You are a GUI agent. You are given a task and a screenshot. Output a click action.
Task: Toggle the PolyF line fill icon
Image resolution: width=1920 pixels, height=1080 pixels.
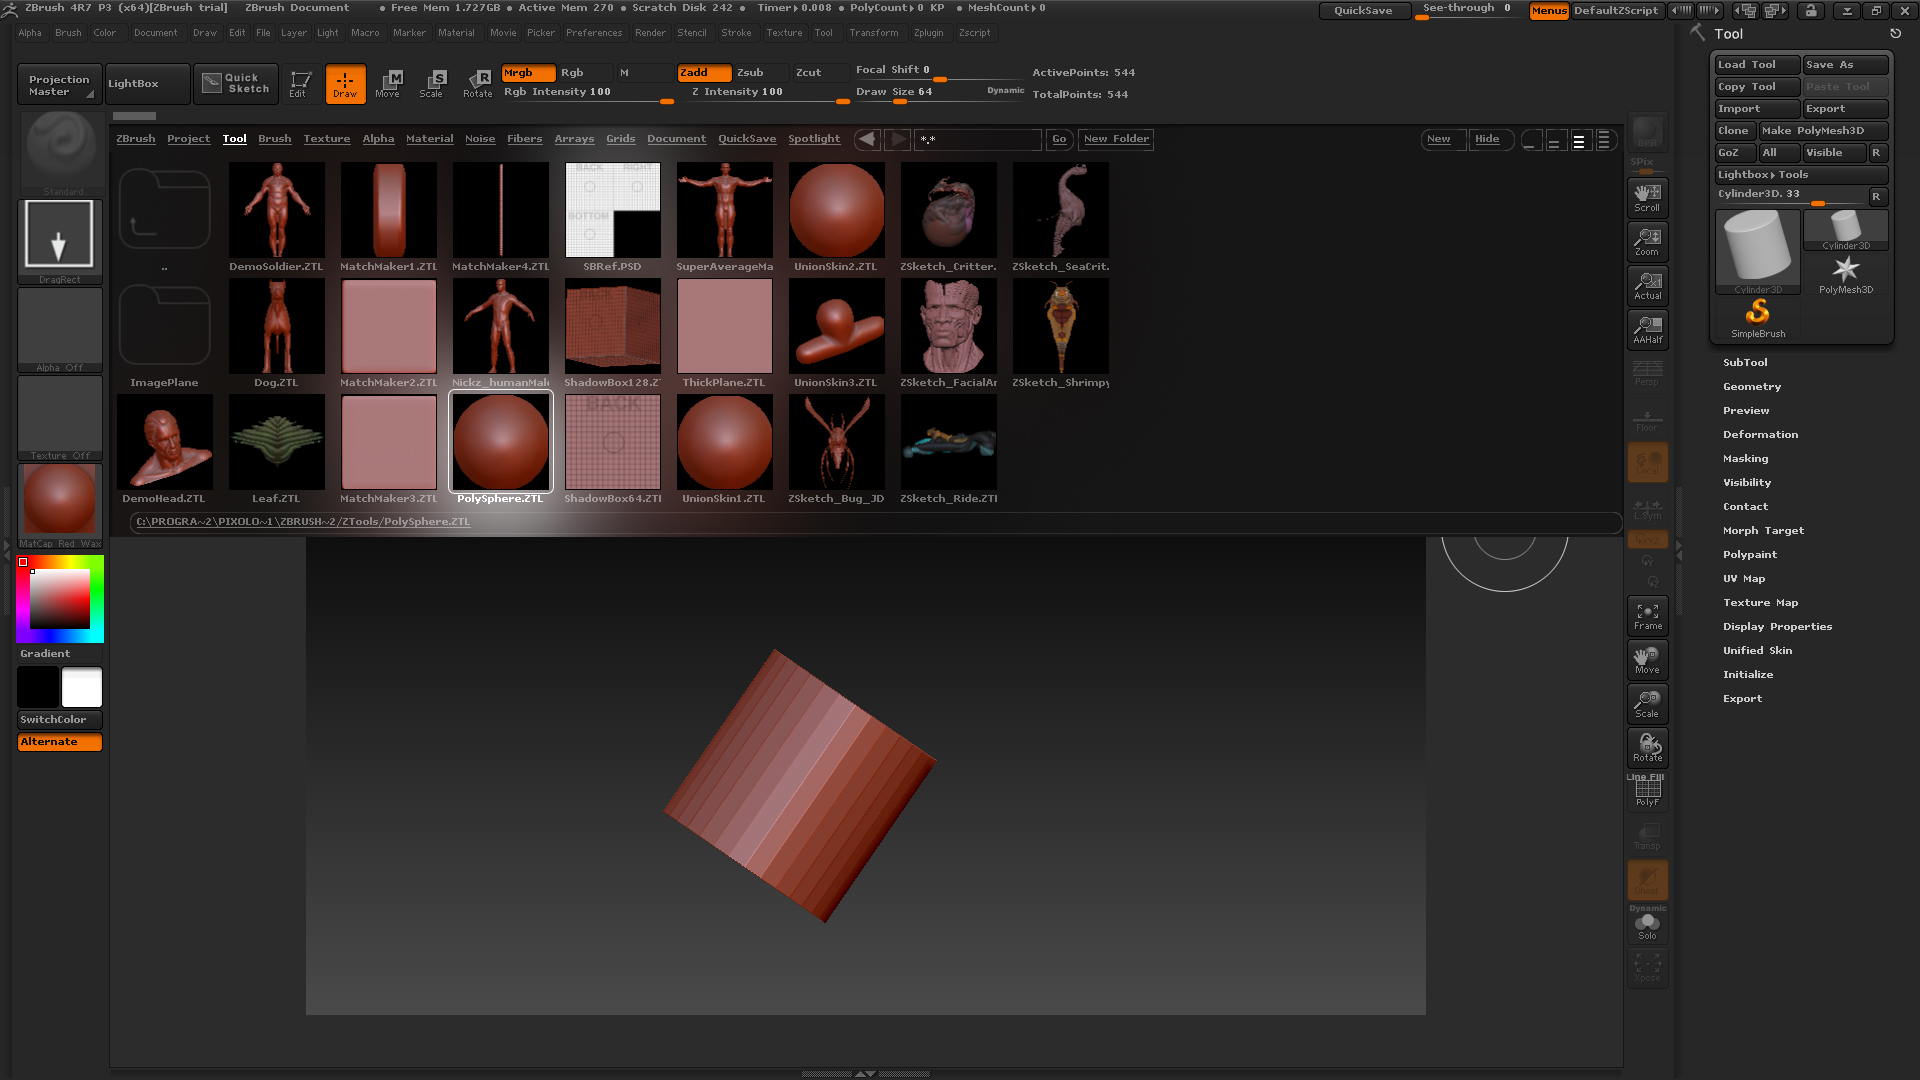click(x=1647, y=791)
